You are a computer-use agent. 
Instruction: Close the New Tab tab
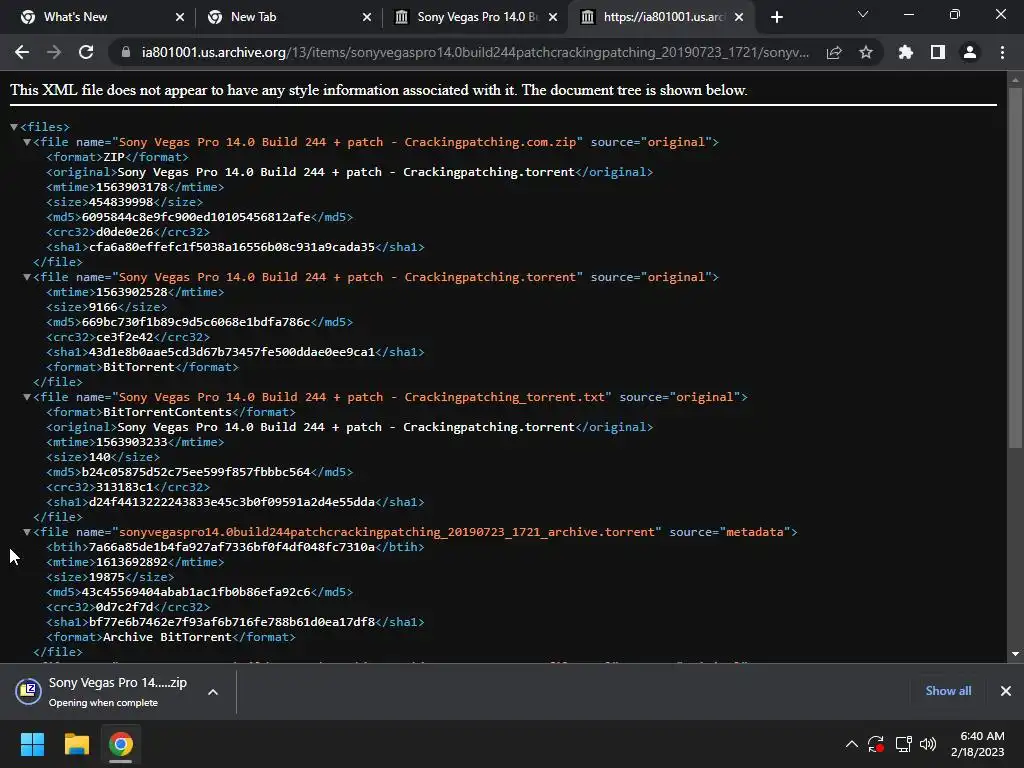click(367, 17)
